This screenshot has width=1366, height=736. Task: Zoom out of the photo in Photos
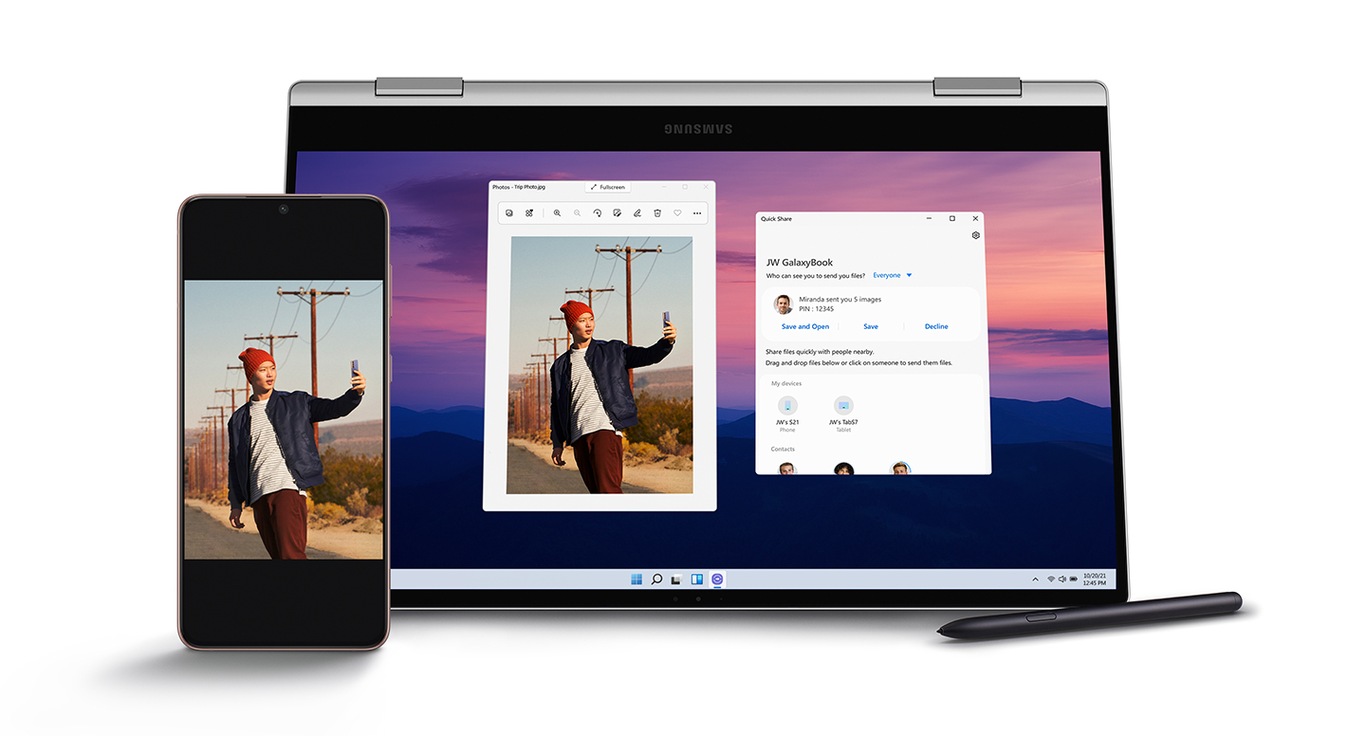tap(577, 213)
